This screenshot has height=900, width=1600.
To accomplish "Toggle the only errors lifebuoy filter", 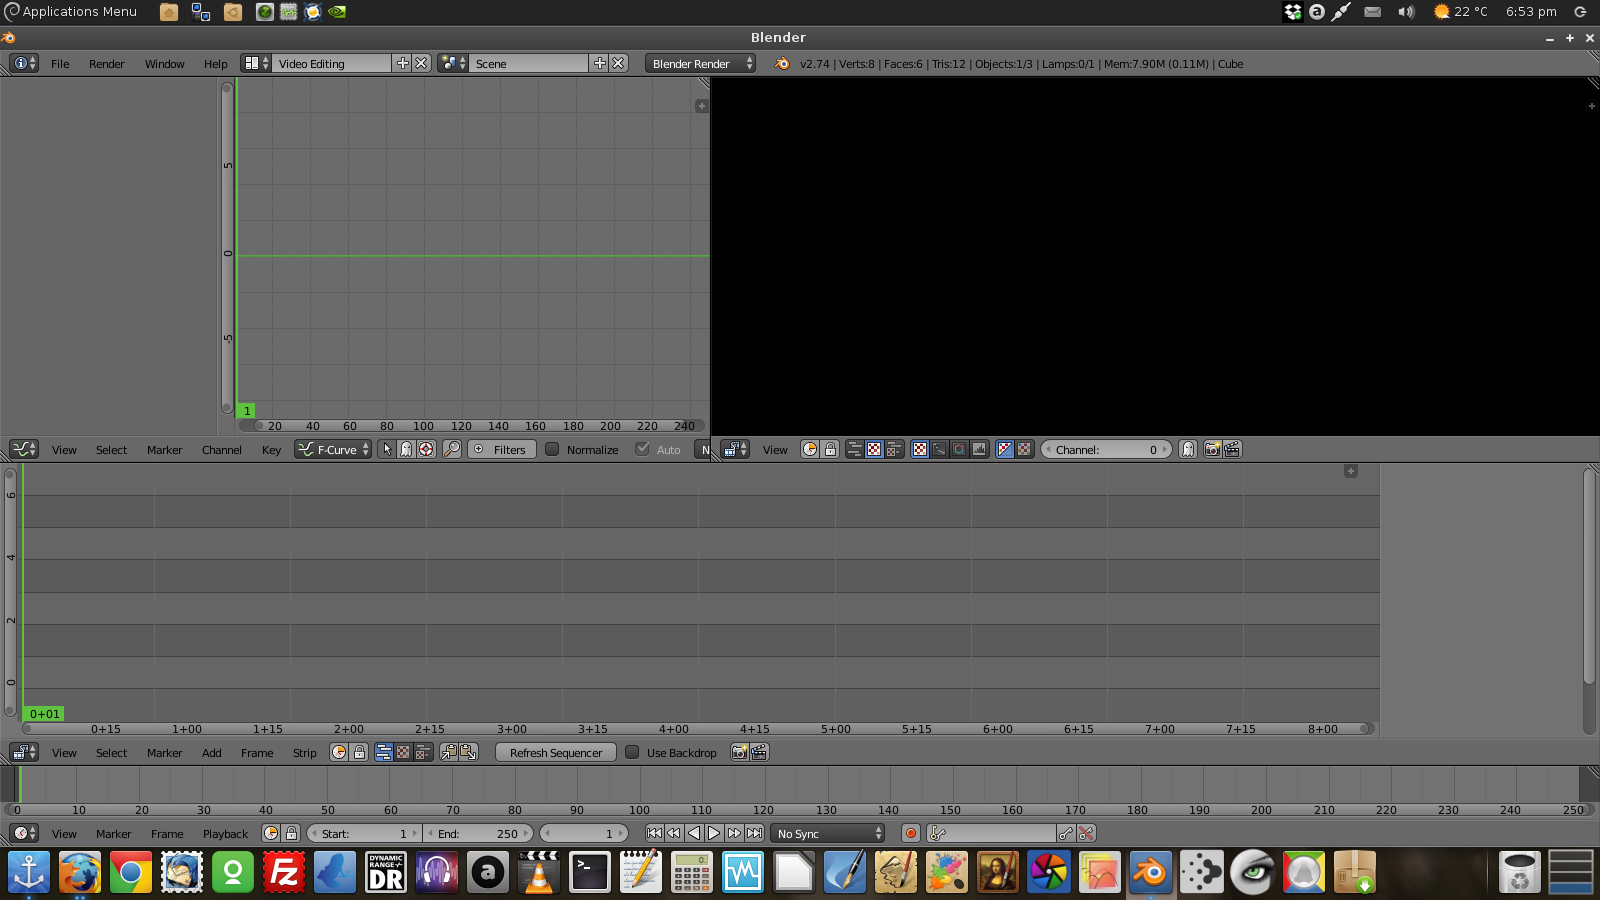I will point(426,449).
